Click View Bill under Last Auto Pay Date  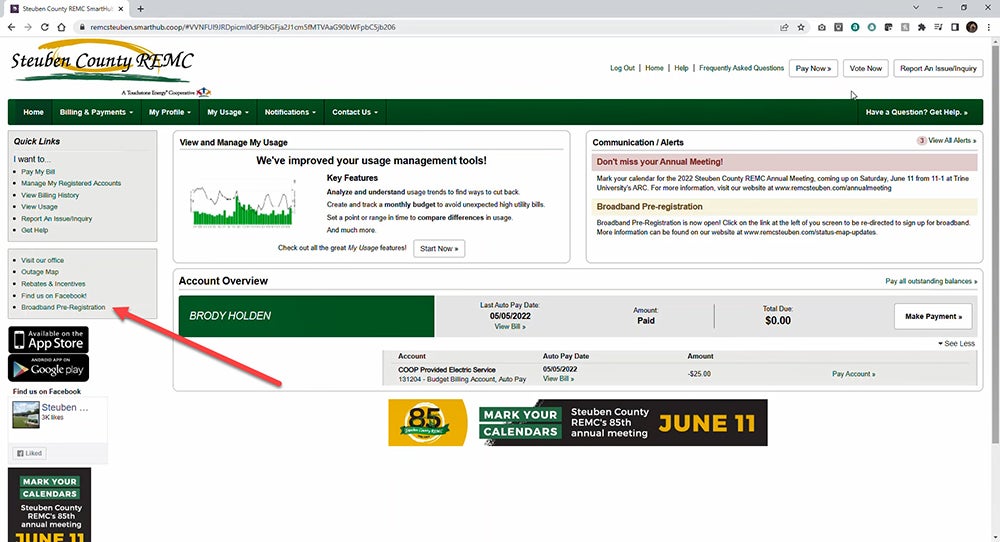510,326
